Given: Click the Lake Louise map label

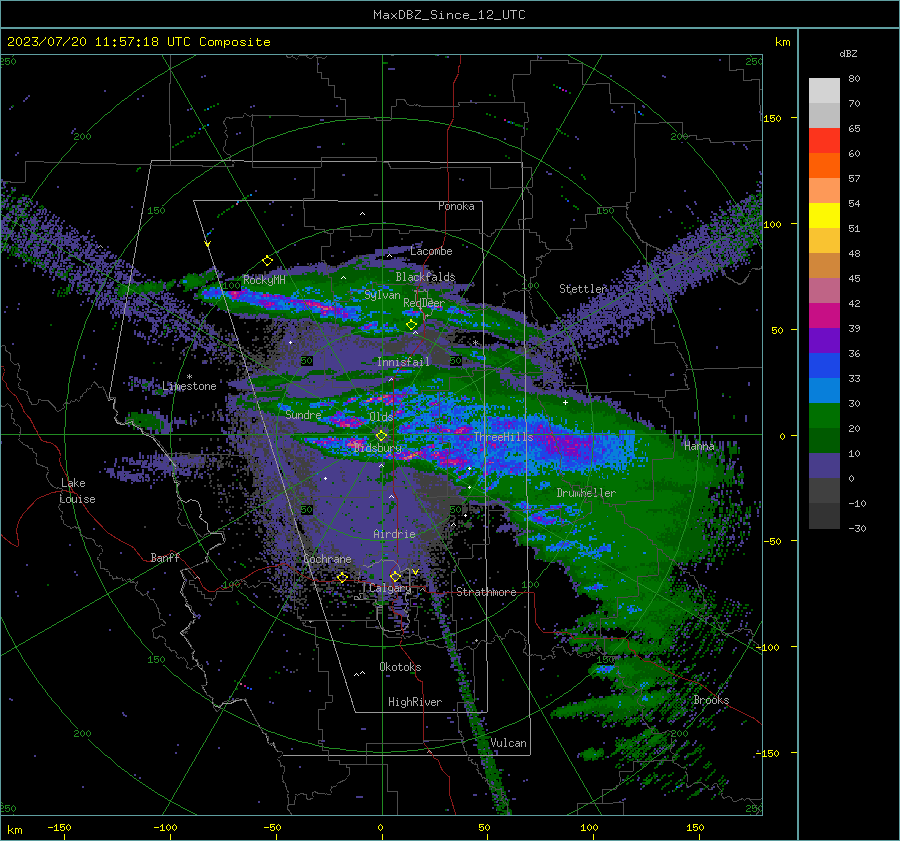Looking at the screenshot, I should (x=78, y=491).
